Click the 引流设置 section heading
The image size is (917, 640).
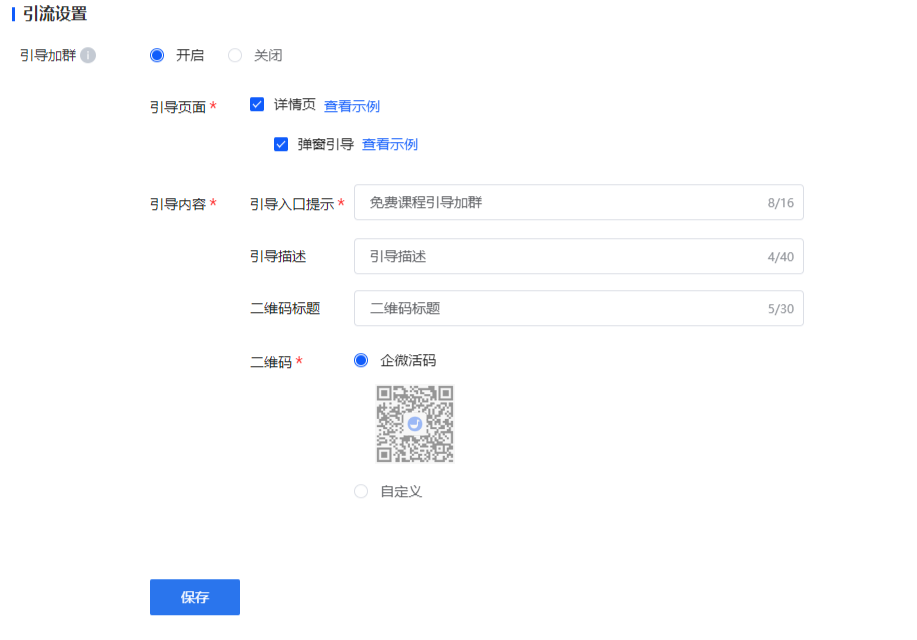click(55, 13)
